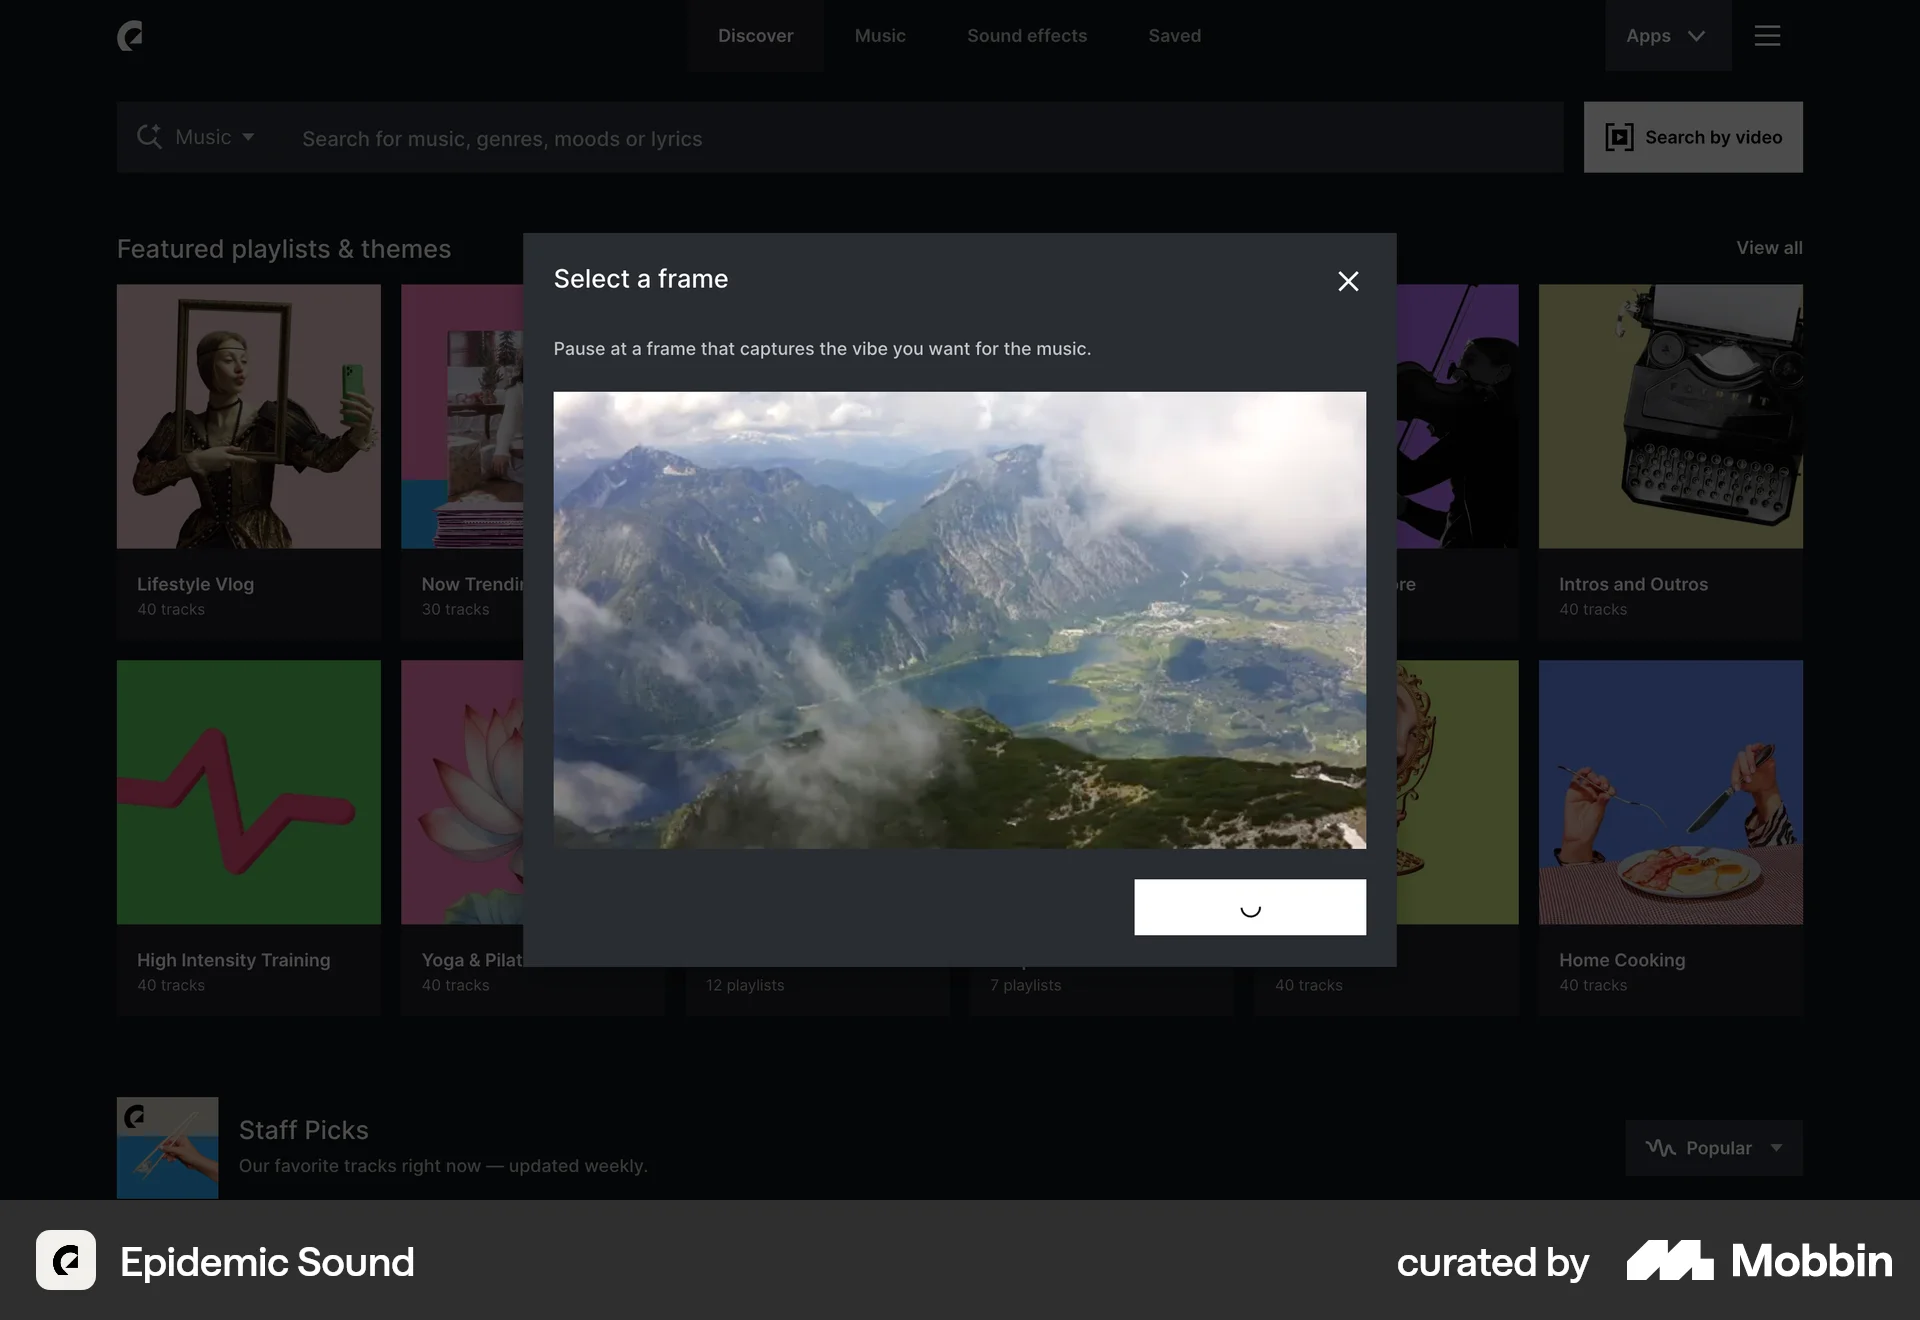Viewport: 1920px width, 1320px height.
Task: Navigate to the Saved section
Action: 1174,36
